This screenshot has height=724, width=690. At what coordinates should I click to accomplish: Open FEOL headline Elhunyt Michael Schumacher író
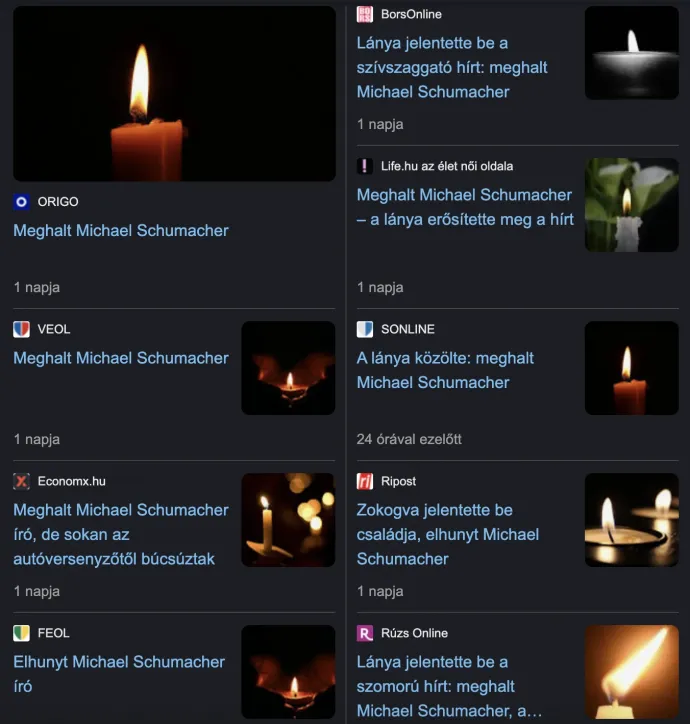click(x=119, y=674)
